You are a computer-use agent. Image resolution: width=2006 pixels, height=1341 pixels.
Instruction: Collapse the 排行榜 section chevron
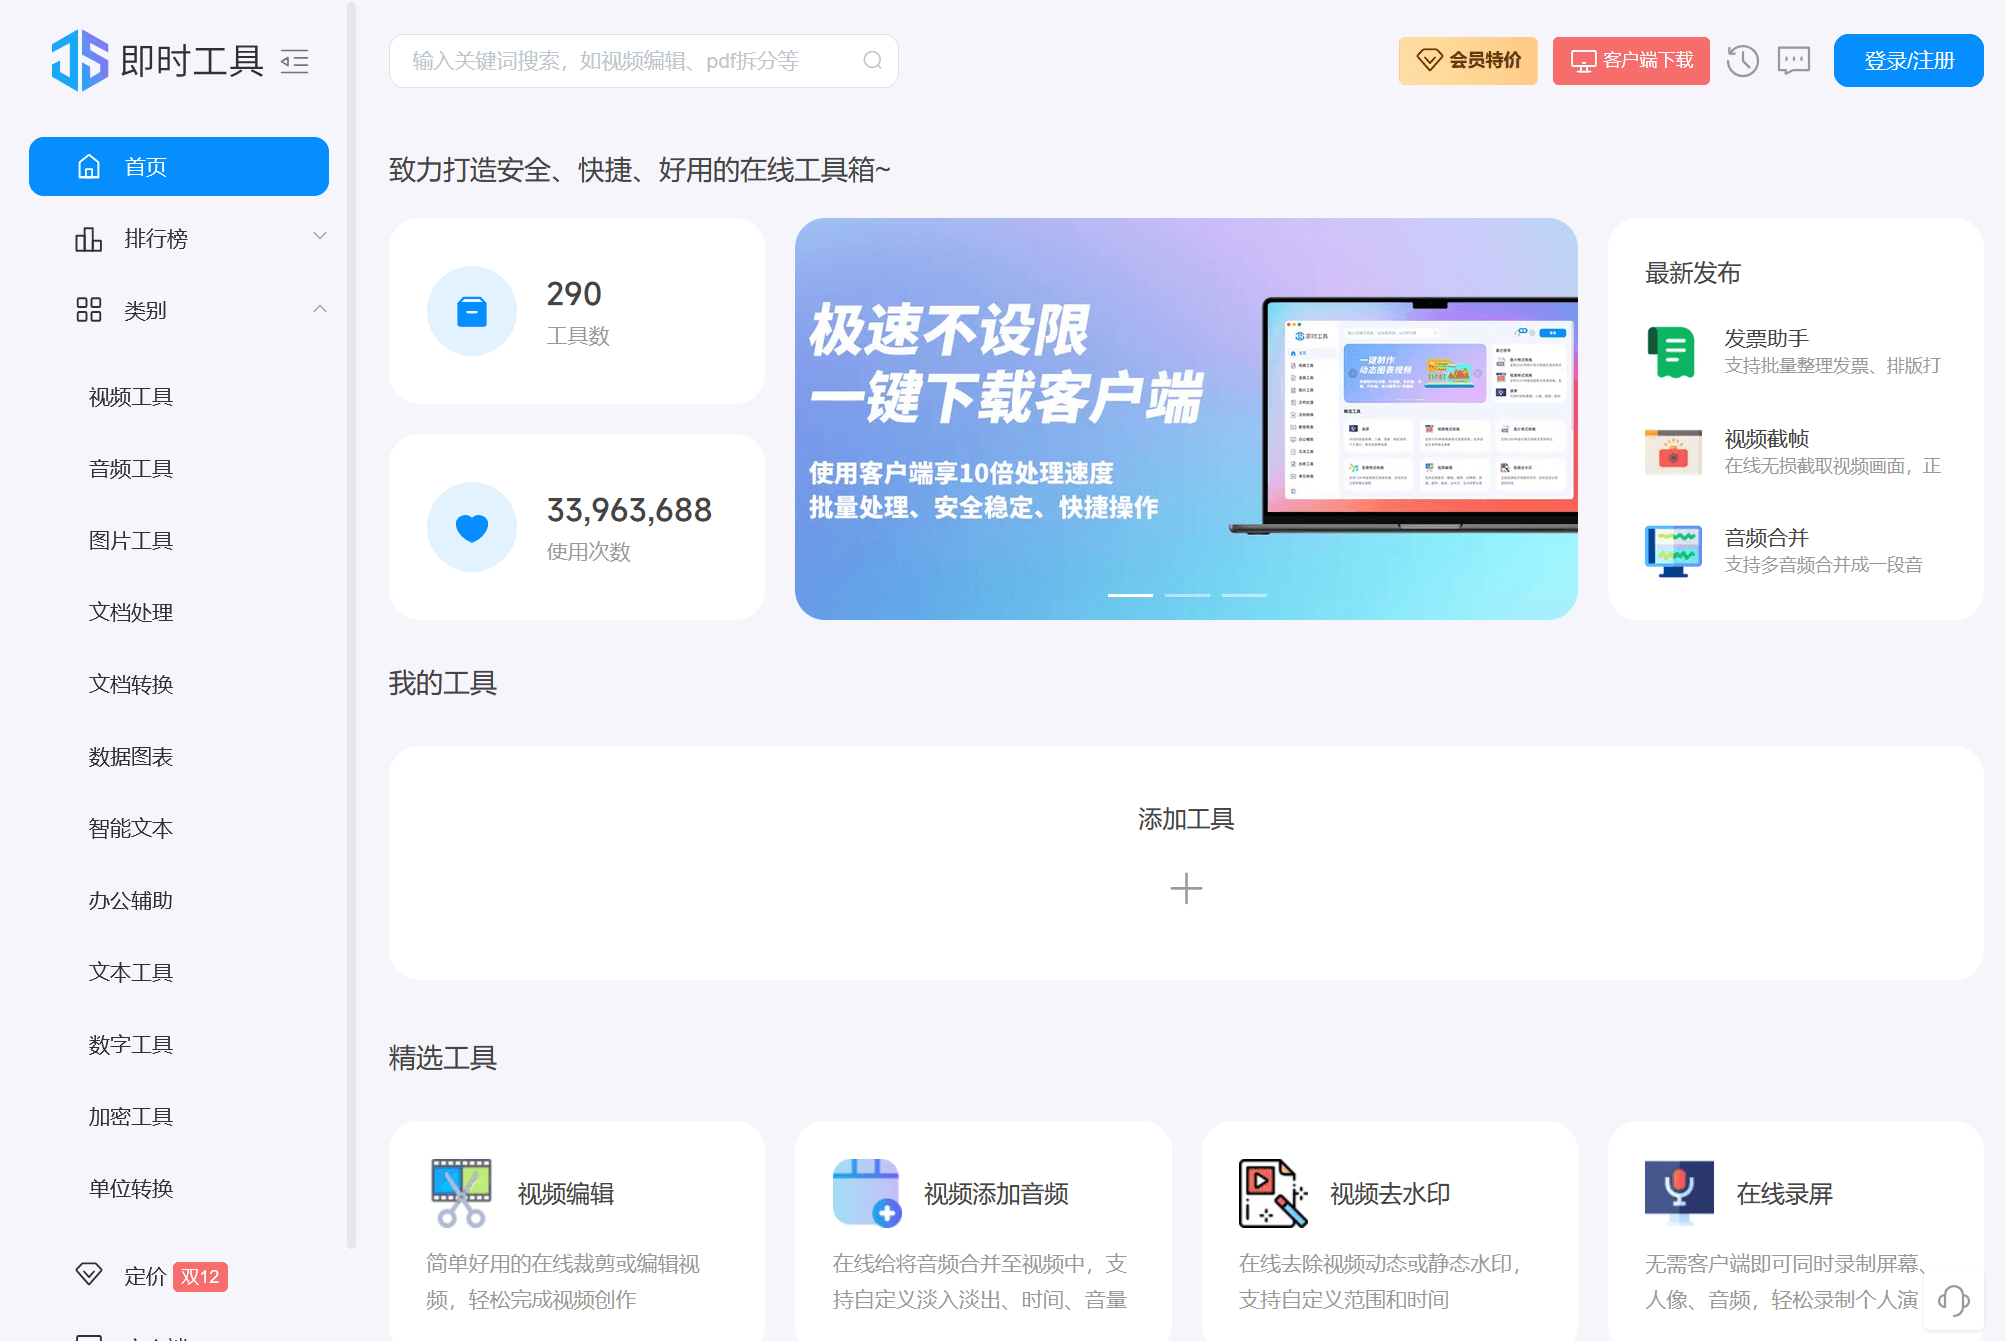pos(320,235)
